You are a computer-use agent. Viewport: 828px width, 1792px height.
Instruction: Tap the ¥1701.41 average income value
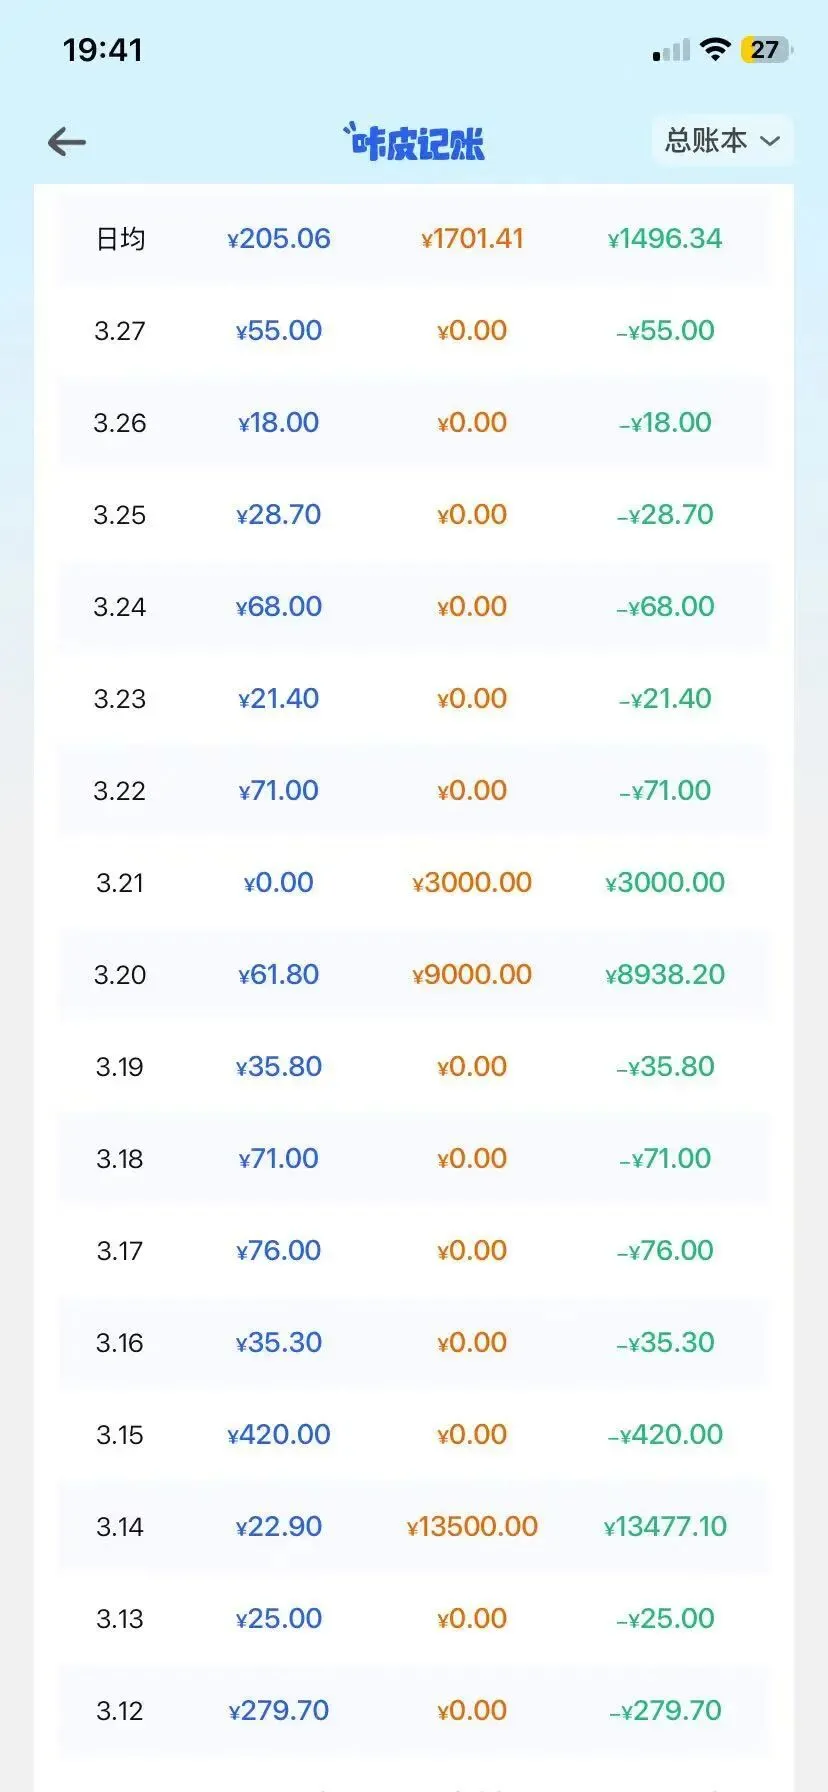(x=472, y=239)
